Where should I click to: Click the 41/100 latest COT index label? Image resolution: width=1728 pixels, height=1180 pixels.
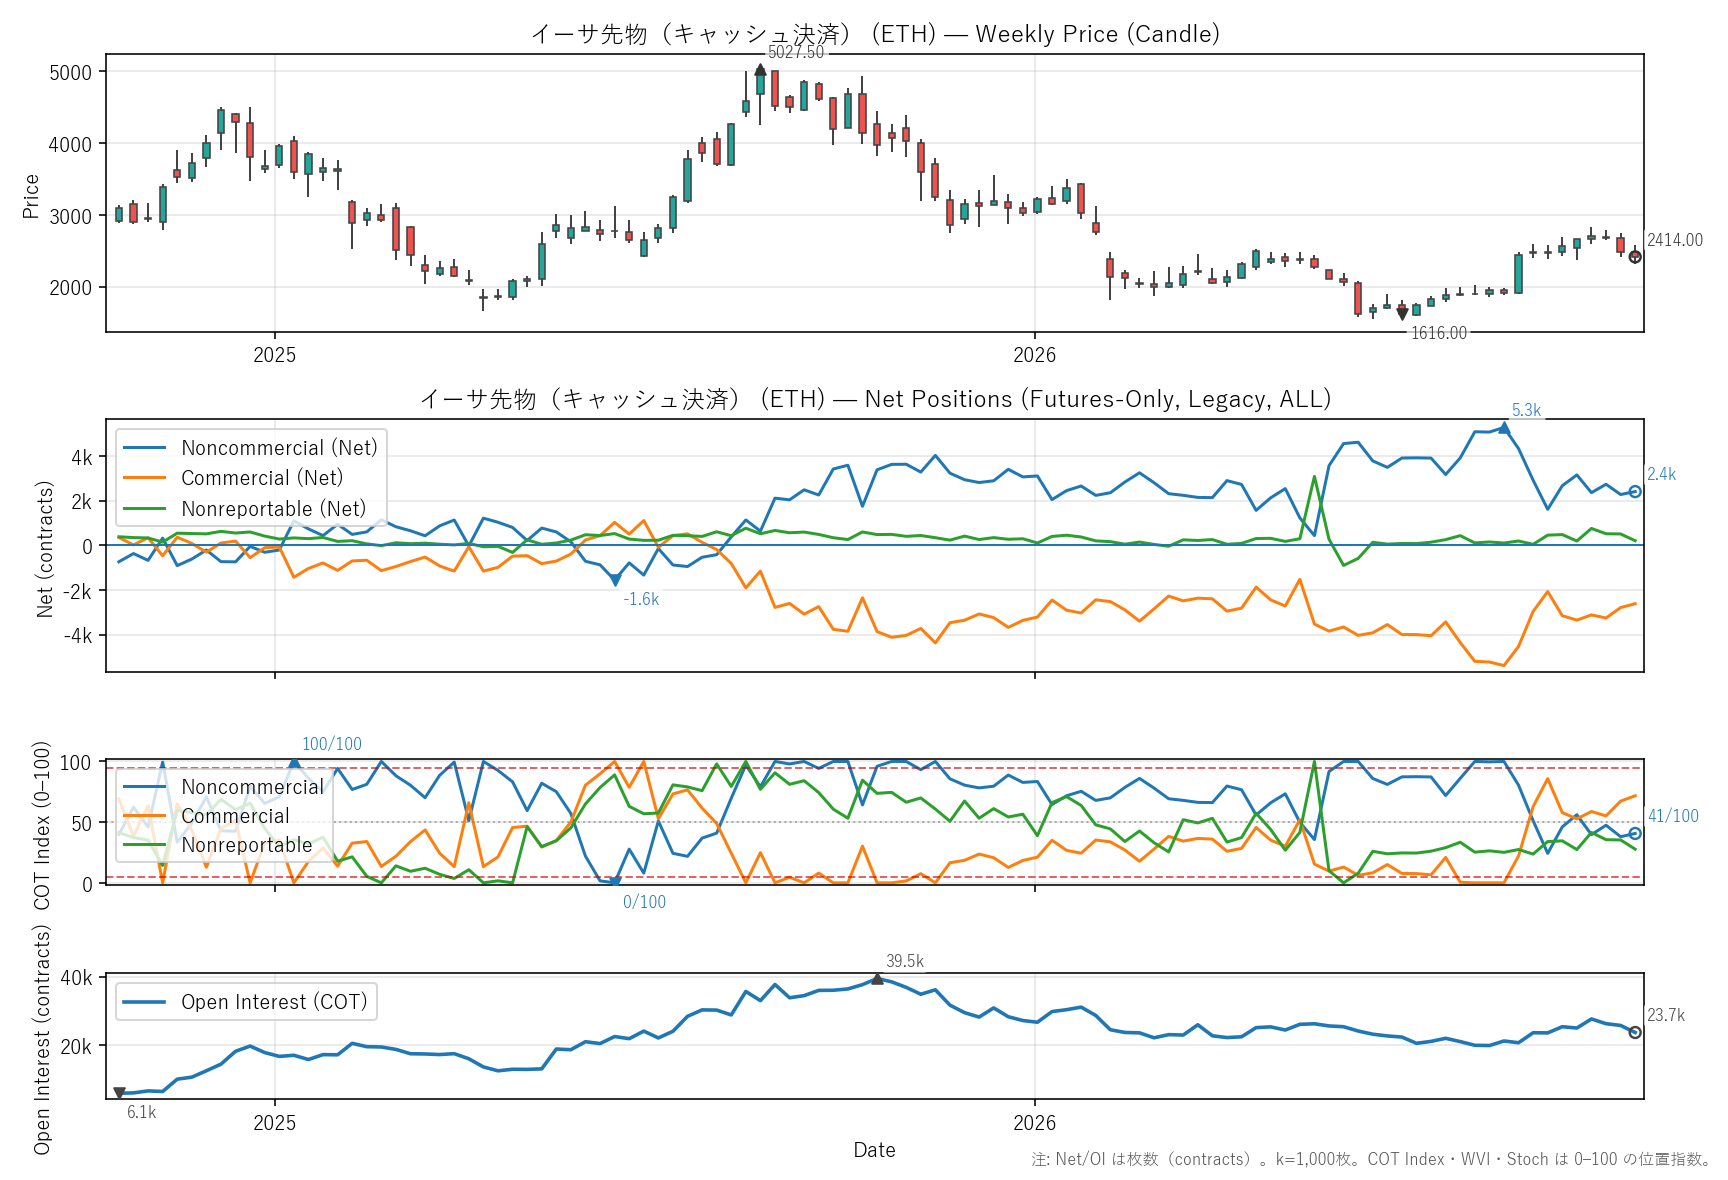click(1673, 816)
